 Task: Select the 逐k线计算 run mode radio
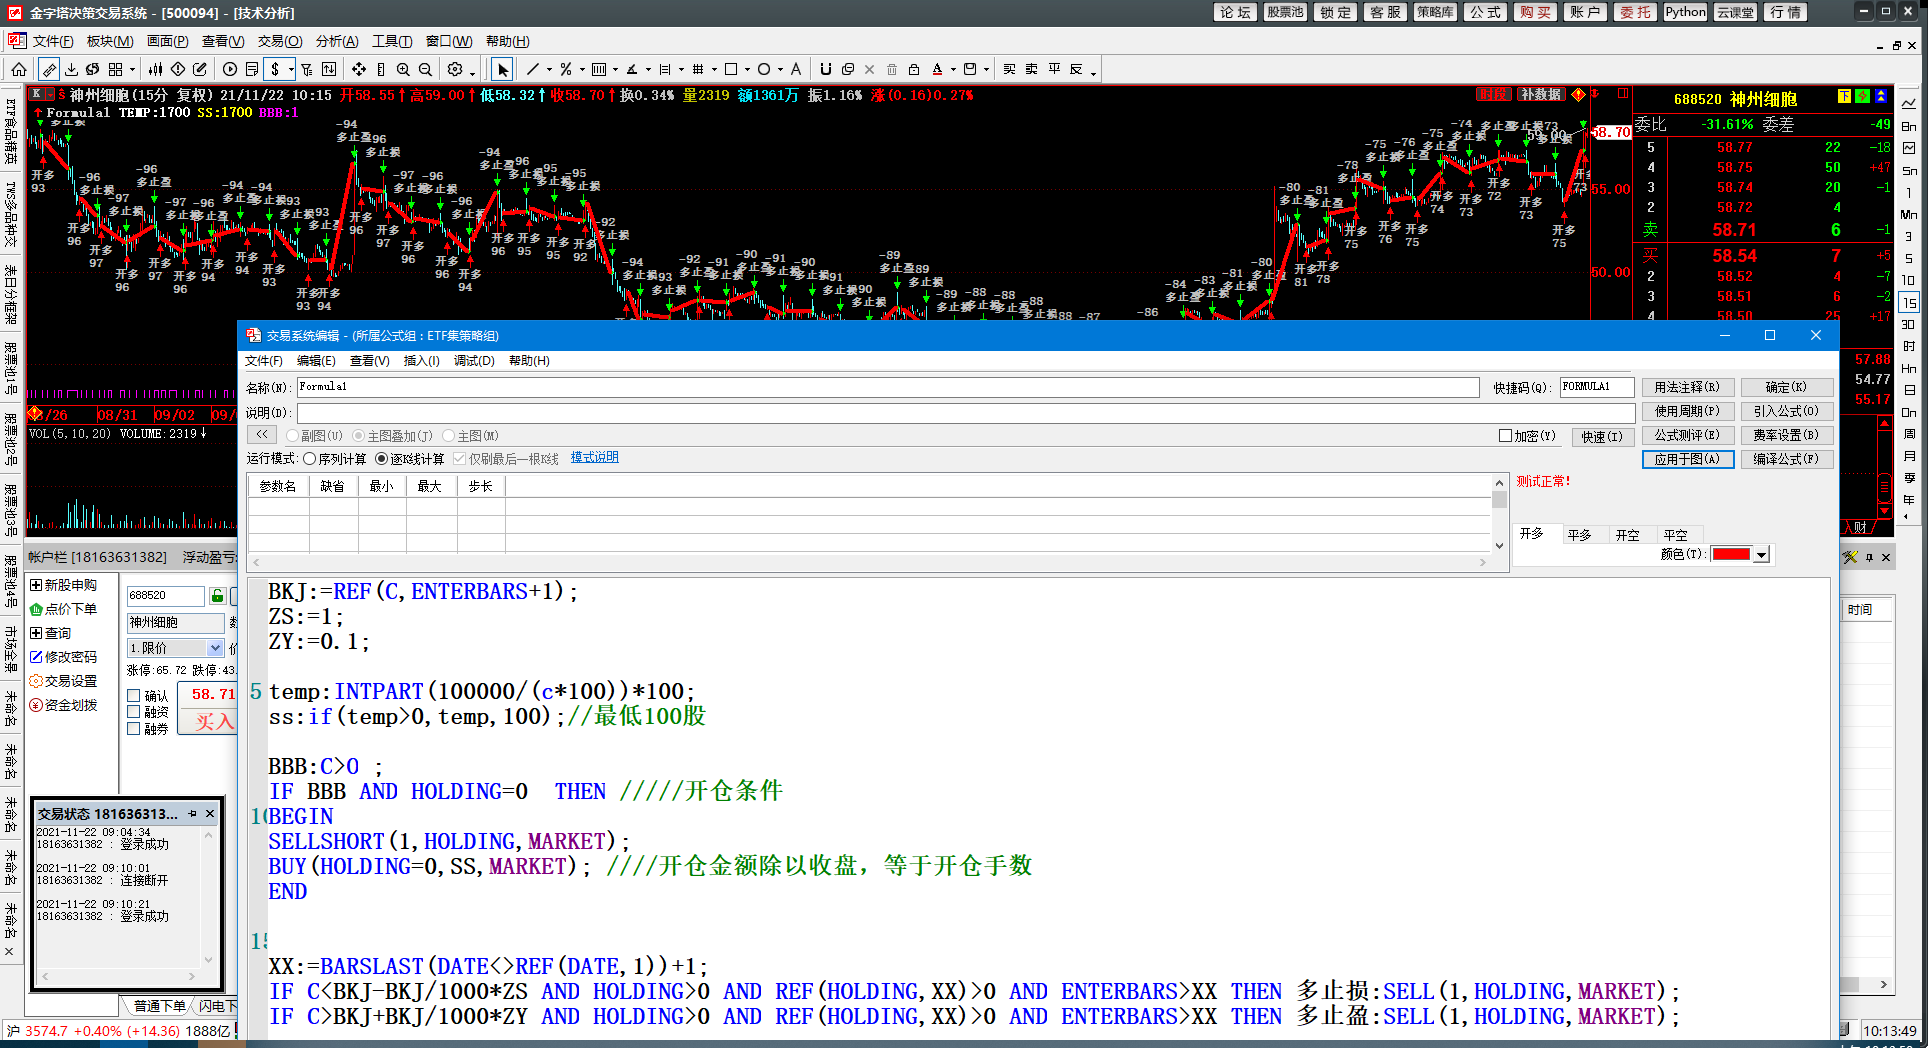tap(381, 459)
